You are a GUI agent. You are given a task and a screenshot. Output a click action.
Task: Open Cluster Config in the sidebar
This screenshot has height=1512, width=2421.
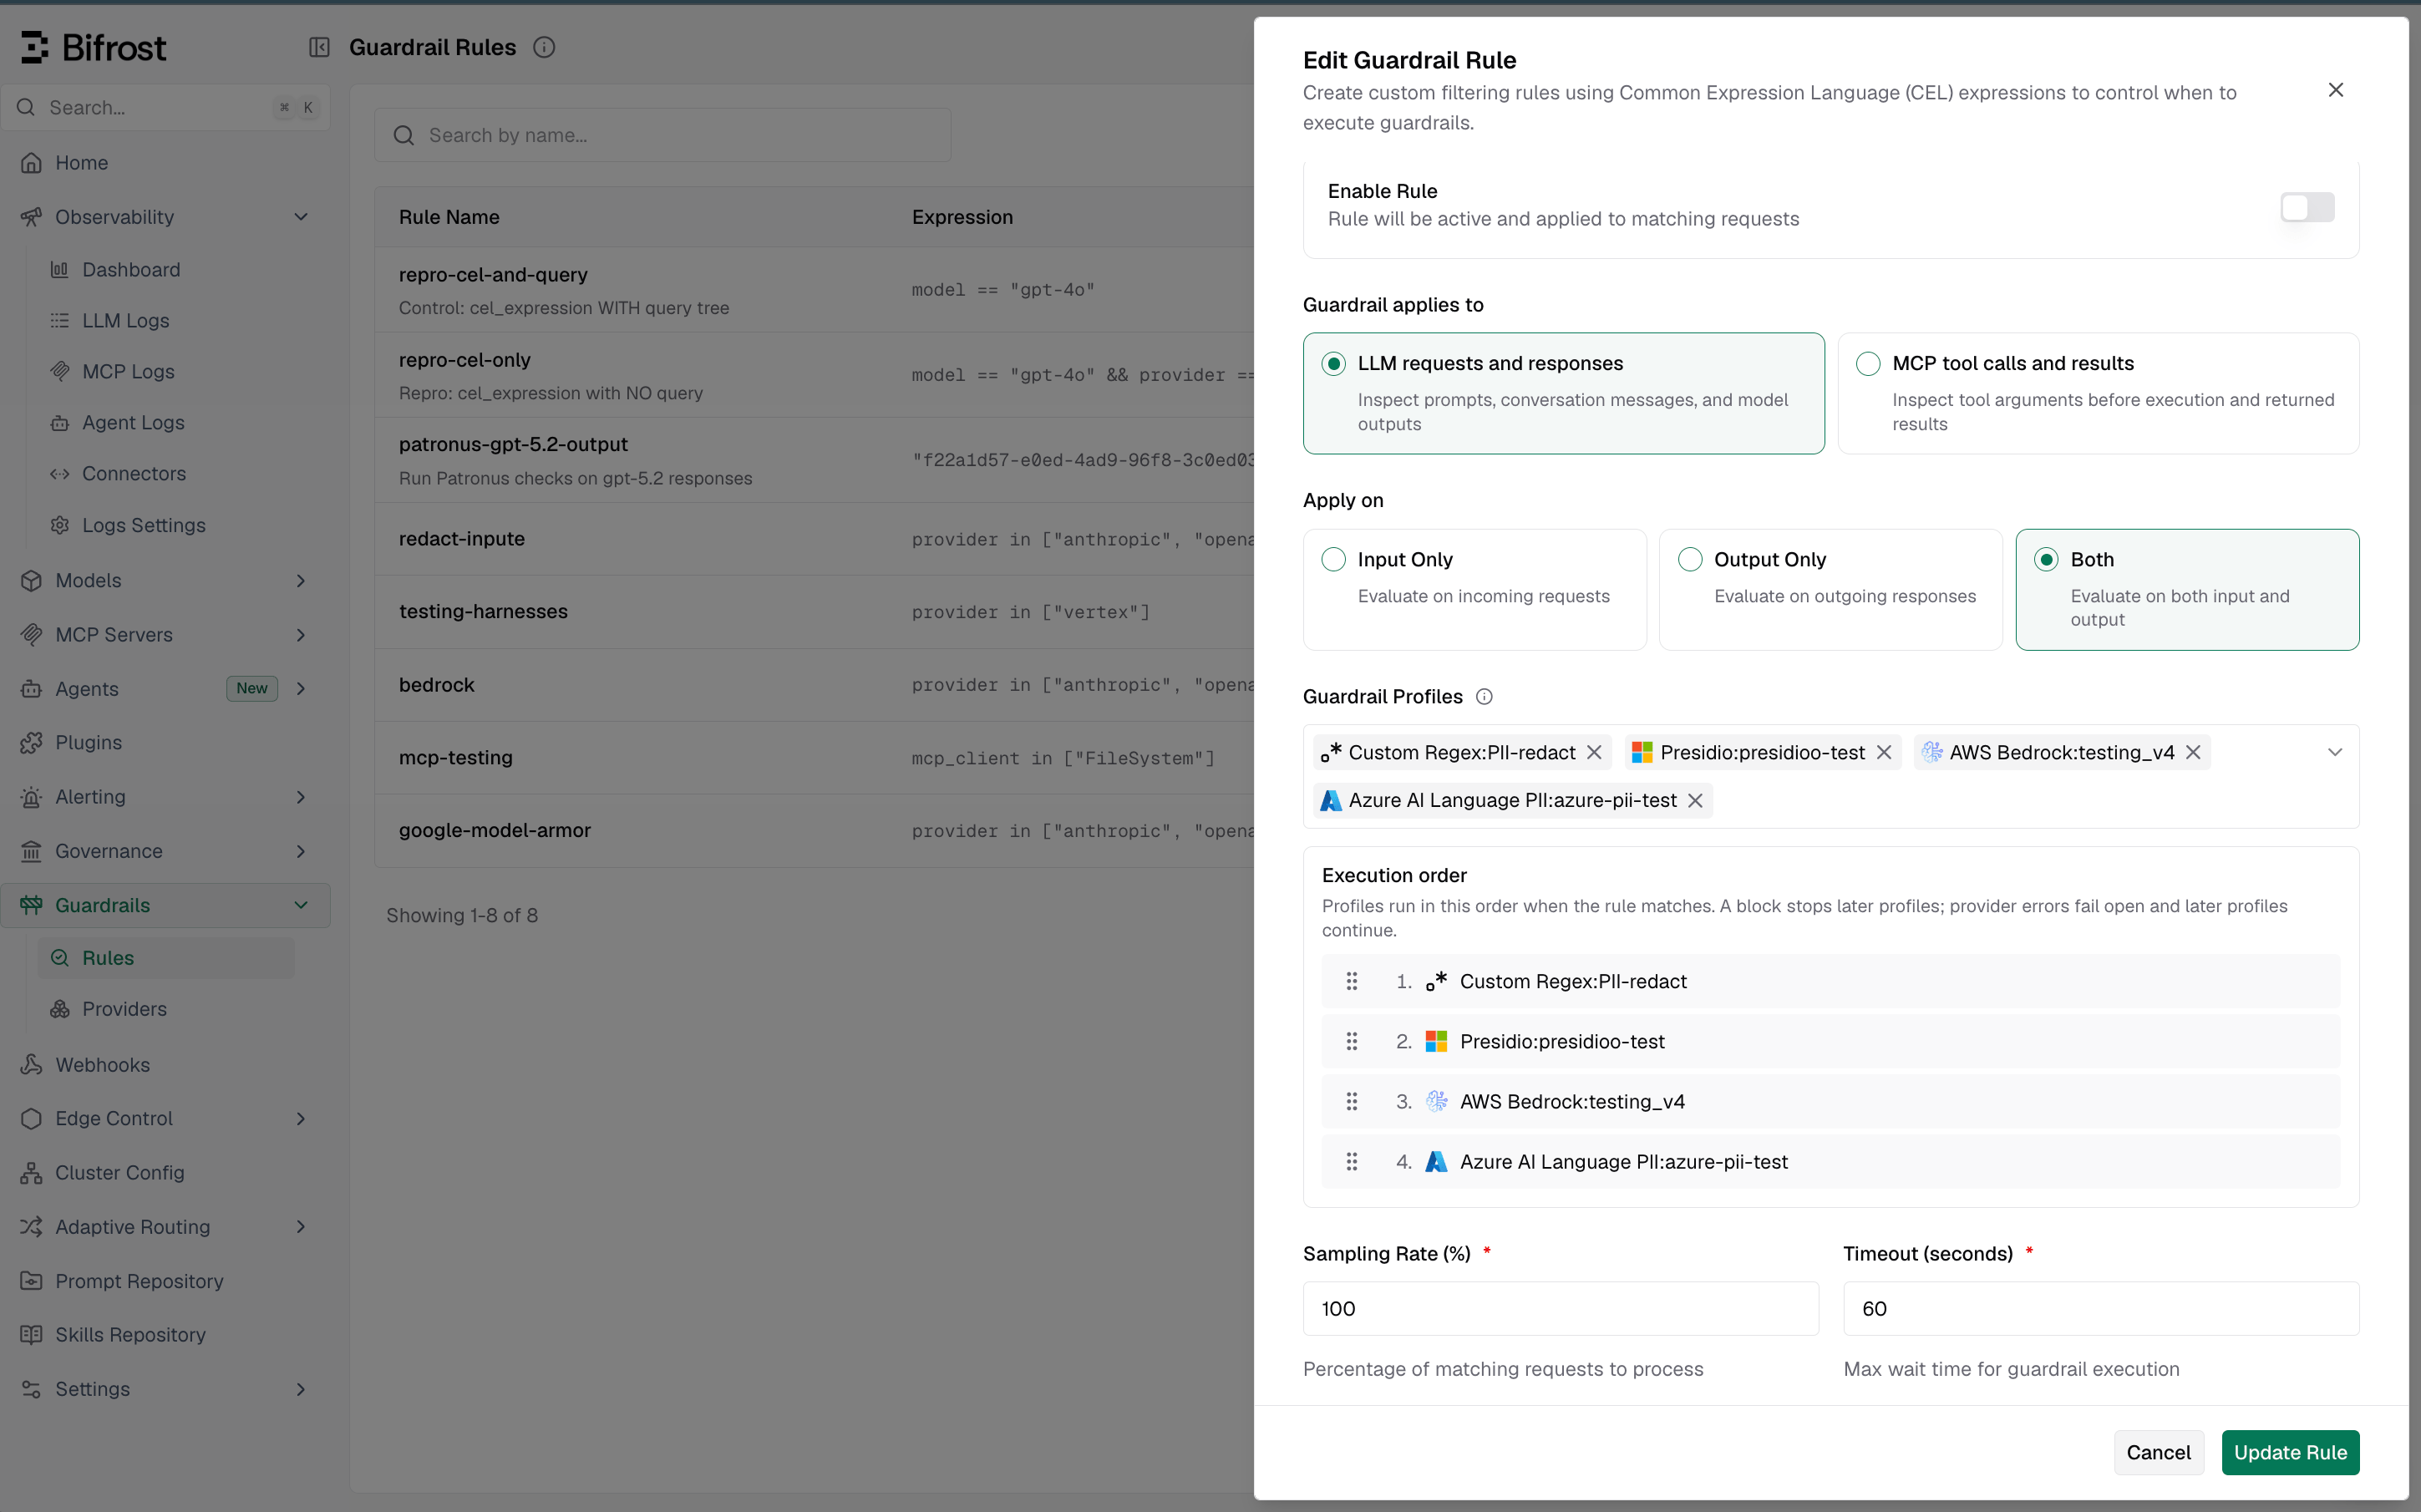tap(165, 1172)
